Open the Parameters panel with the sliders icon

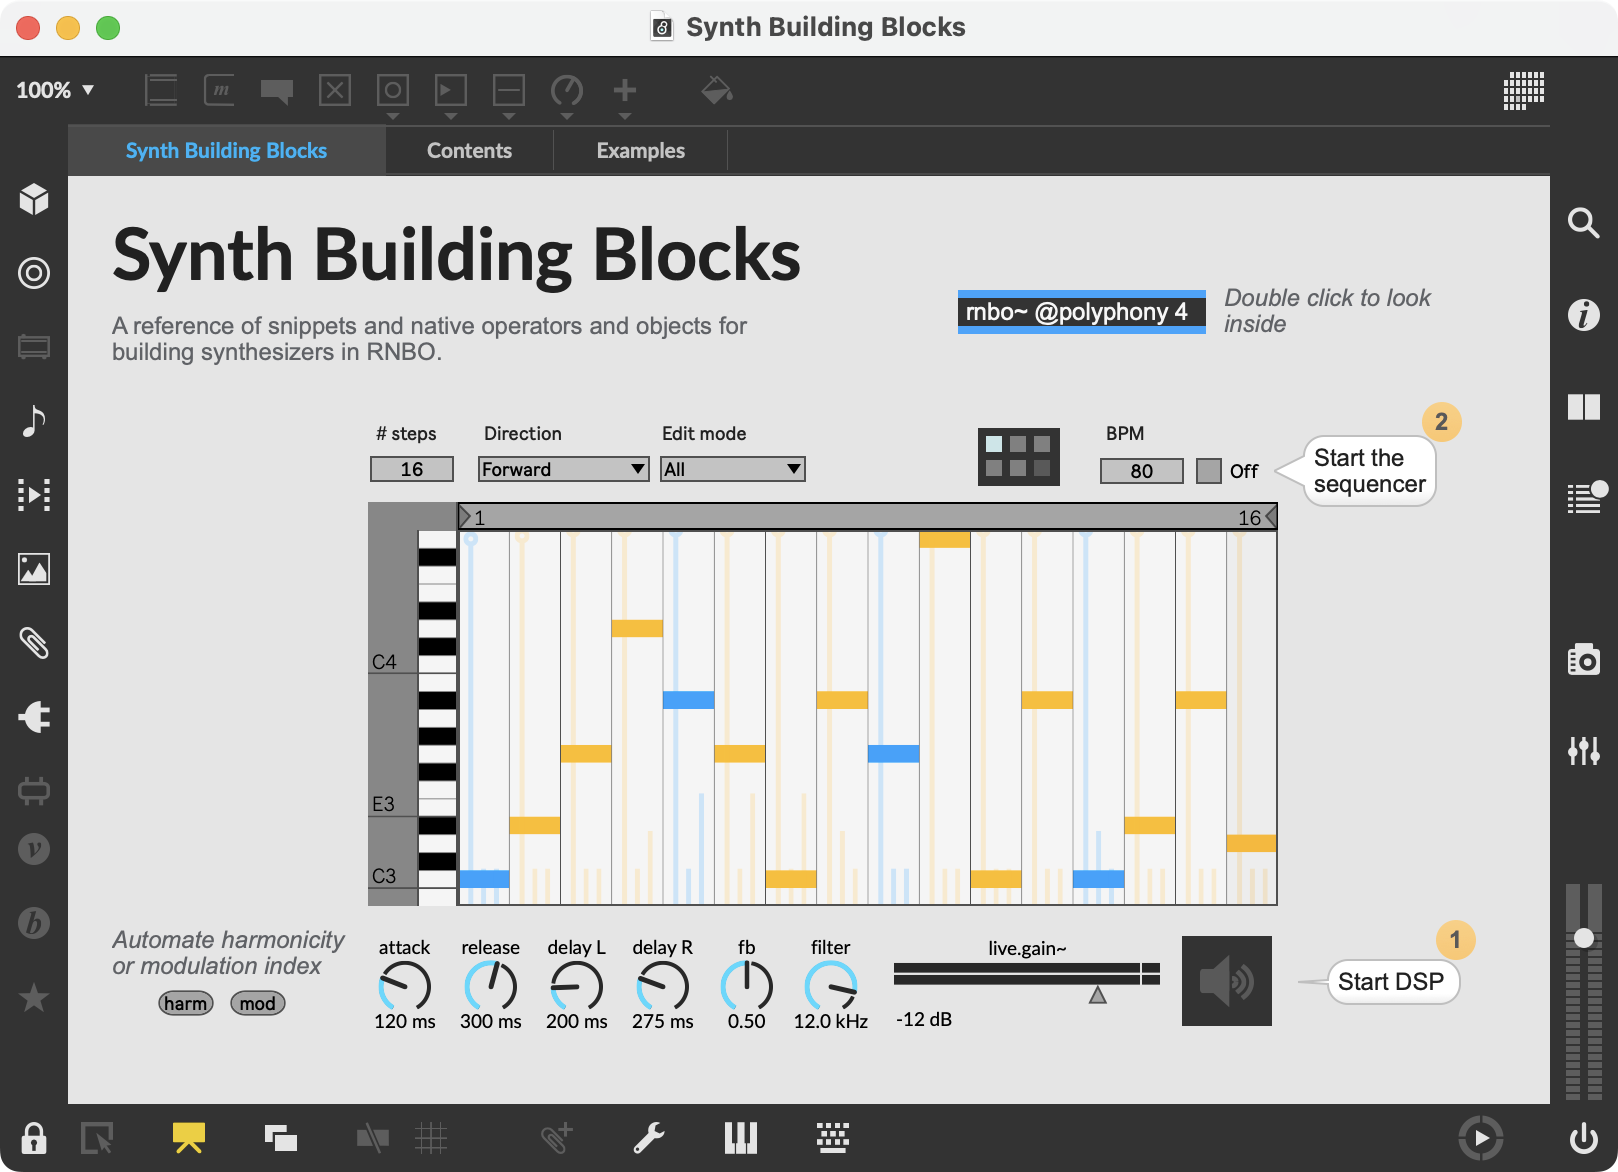[x=1584, y=752]
